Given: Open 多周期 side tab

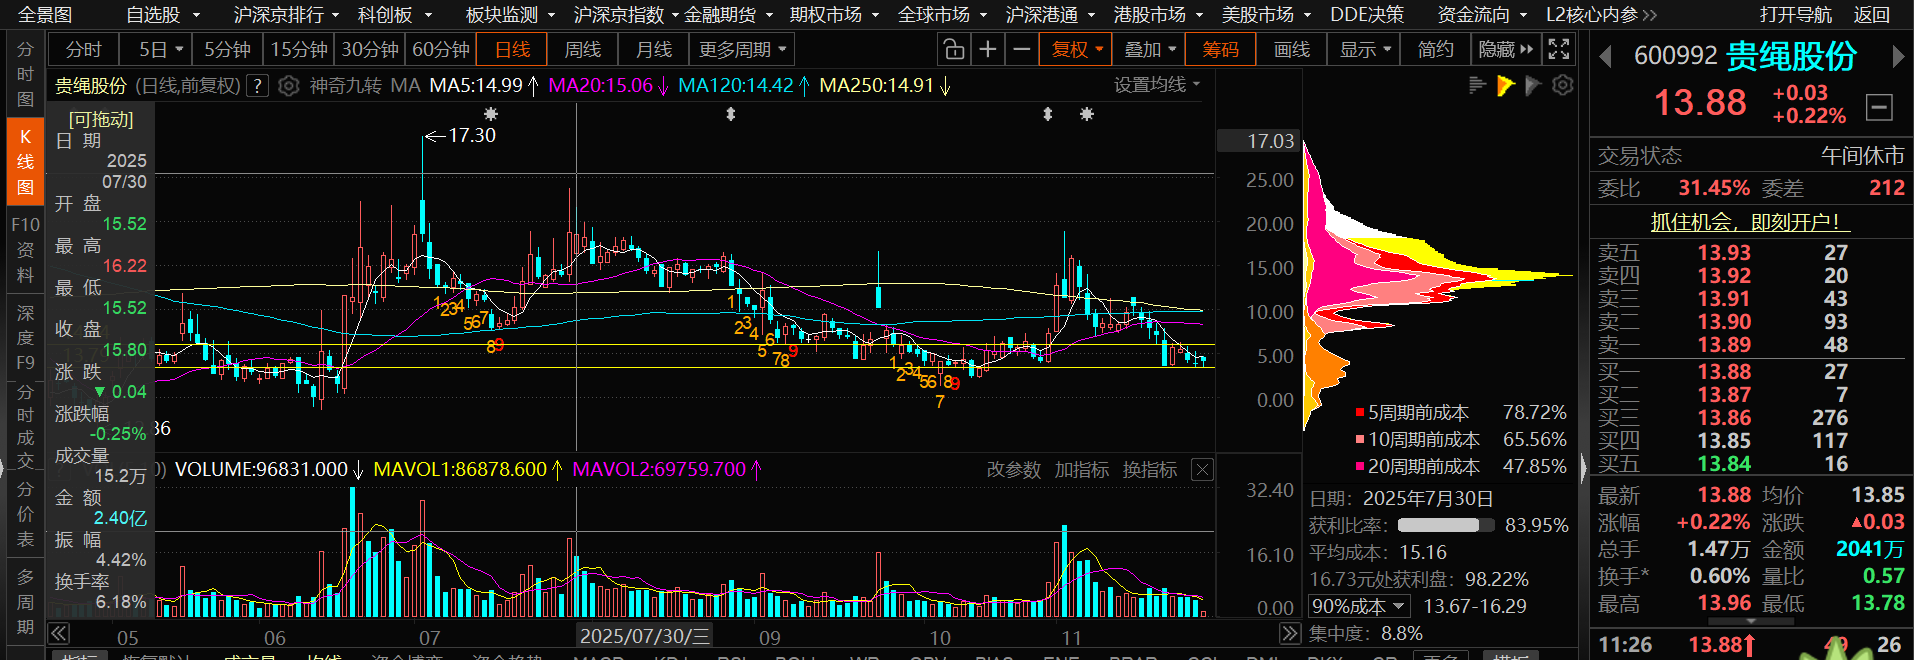Looking at the screenshot, I should (25, 602).
